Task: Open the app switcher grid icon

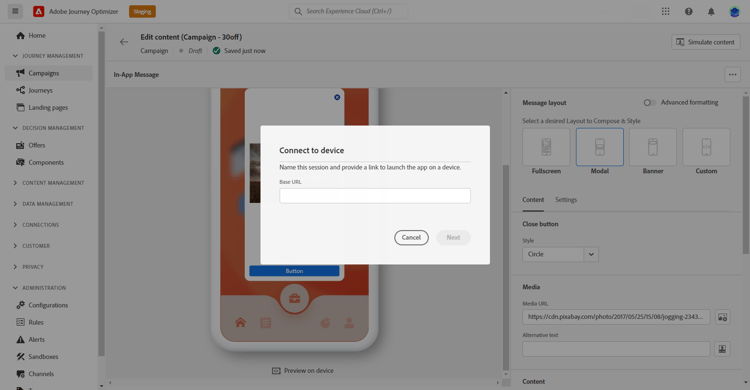Action: (665, 11)
